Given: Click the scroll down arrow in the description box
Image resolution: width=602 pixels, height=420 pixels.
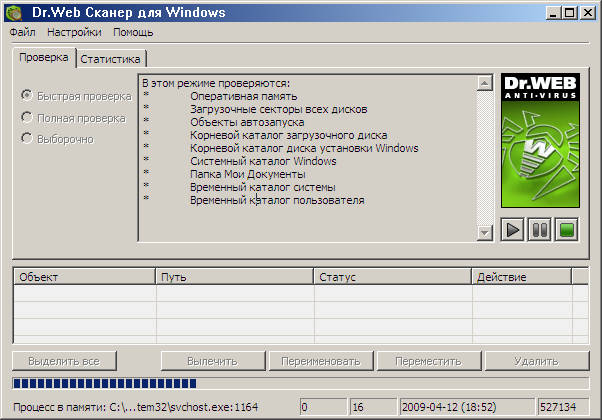Looking at the screenshot, I should (485, 233).
